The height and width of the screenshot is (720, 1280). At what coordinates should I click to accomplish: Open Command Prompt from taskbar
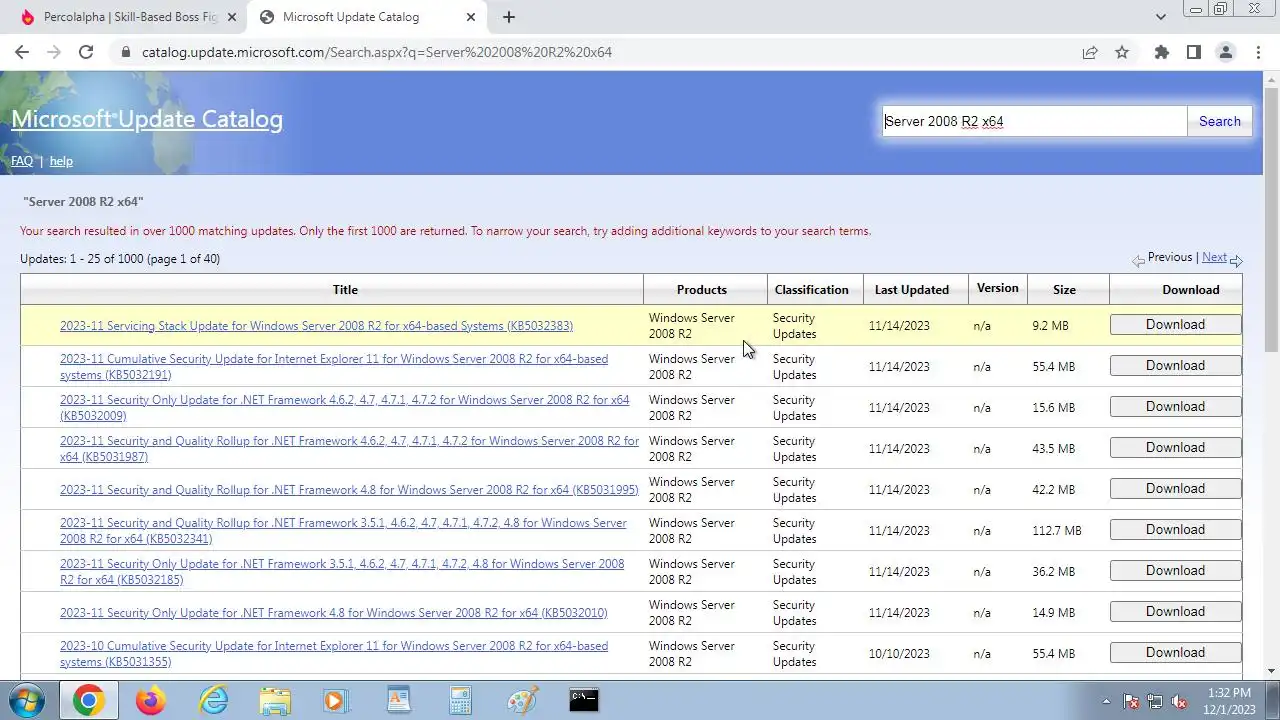584,700
